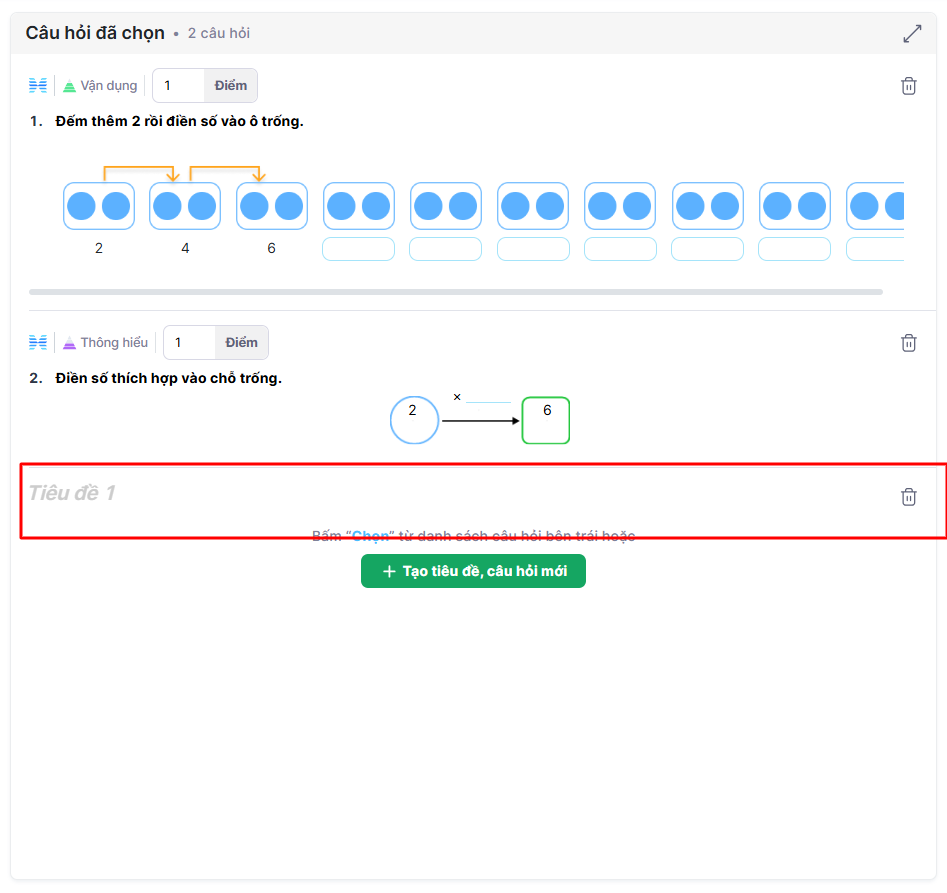This screenshot has height=893, width=947.
Task: Focus the score field of question 2
Action: click(190, 343)
